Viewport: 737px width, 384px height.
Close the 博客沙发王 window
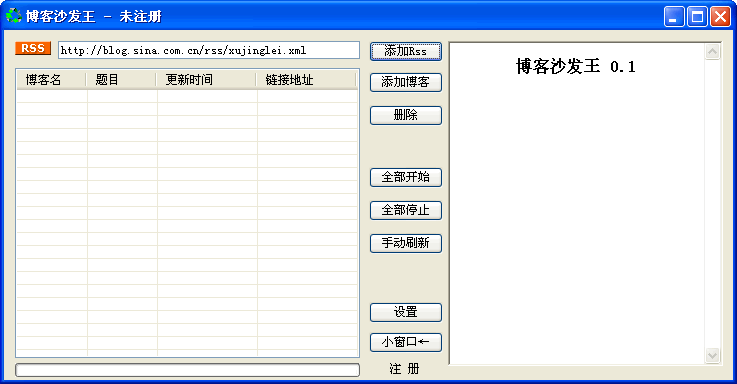click(720, 16)
